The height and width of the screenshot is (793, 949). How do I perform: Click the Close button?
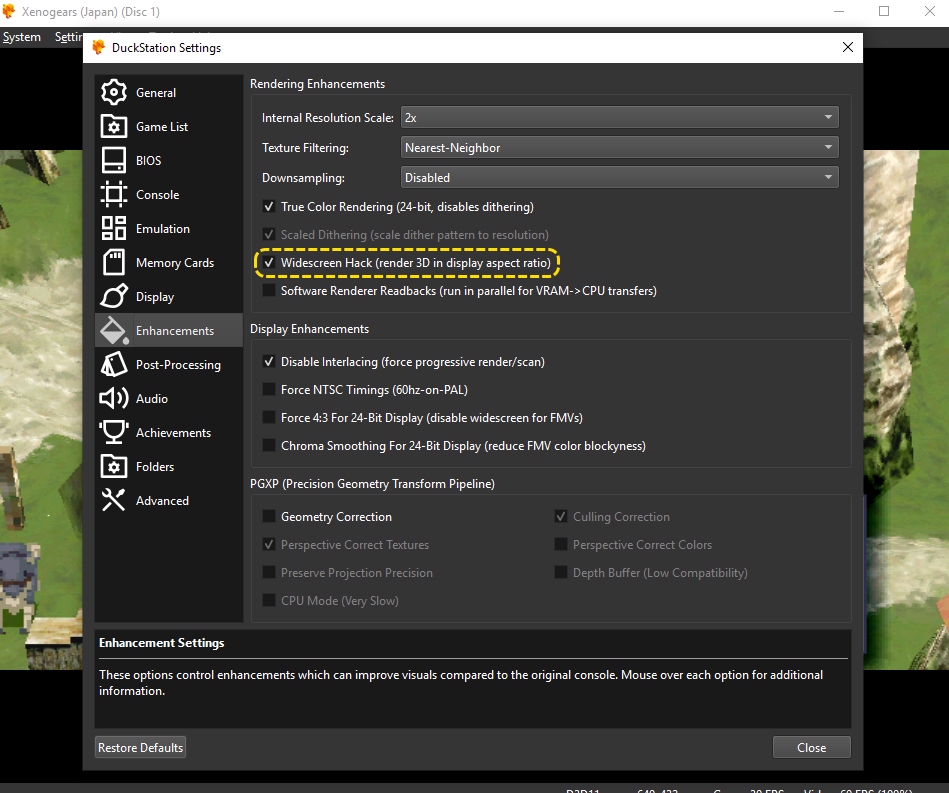tap(812, 748)
